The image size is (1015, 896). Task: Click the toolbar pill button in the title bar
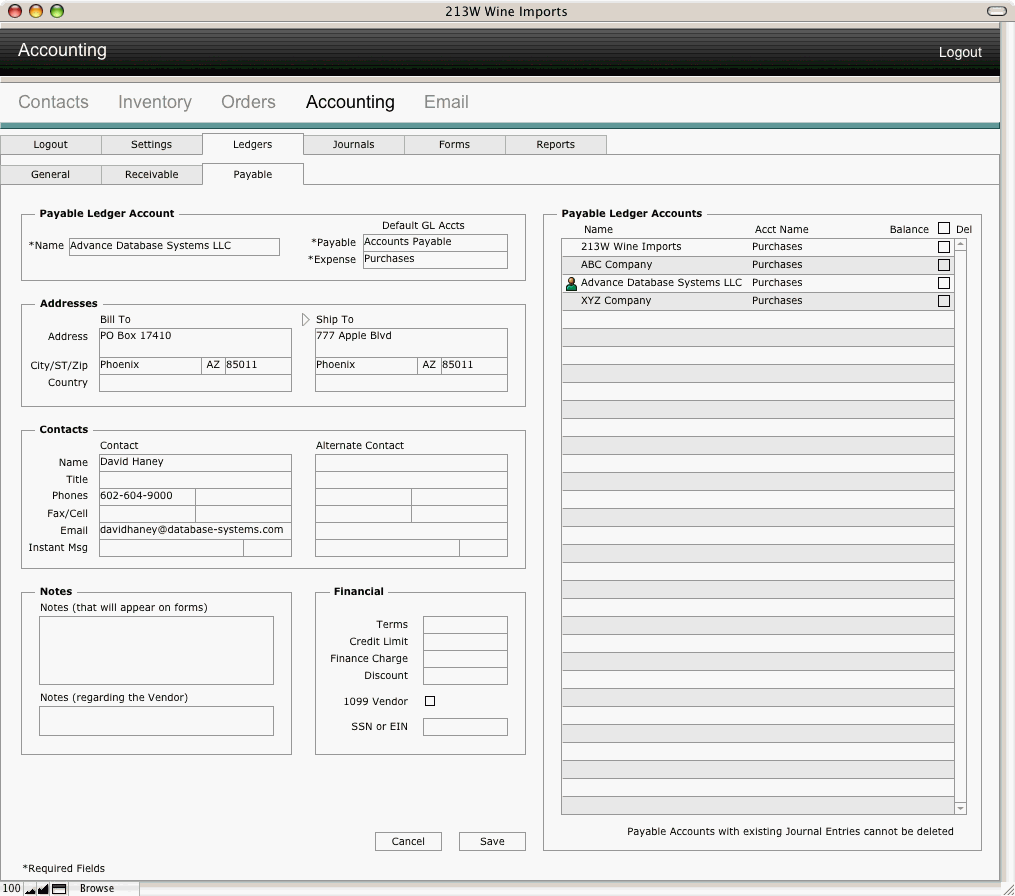996,11
